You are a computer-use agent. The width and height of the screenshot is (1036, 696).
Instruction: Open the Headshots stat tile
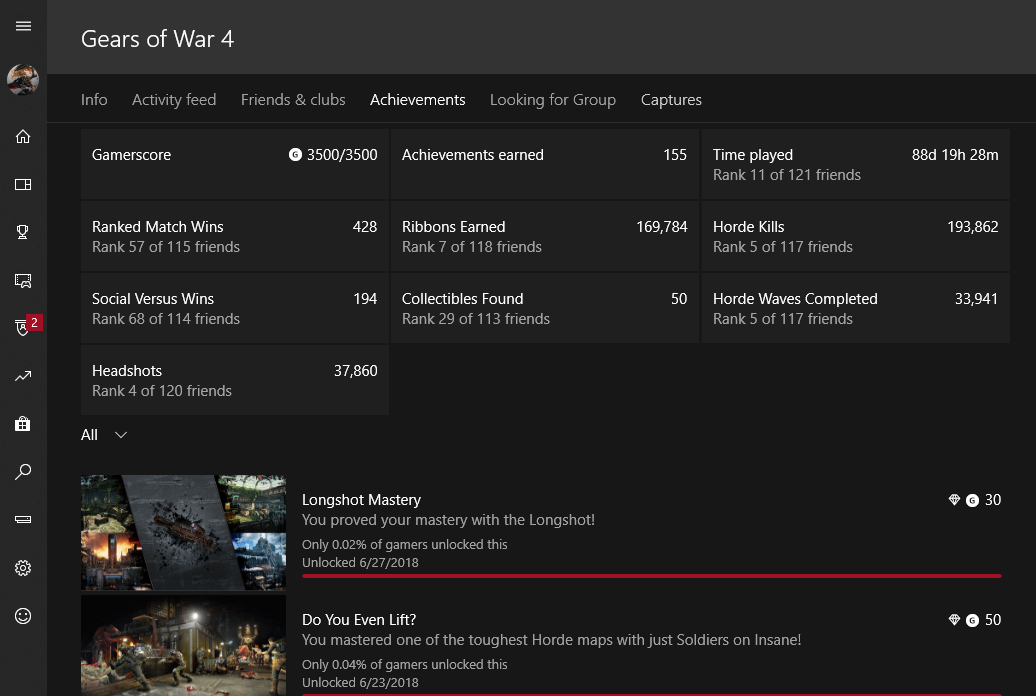pos(234,380)
